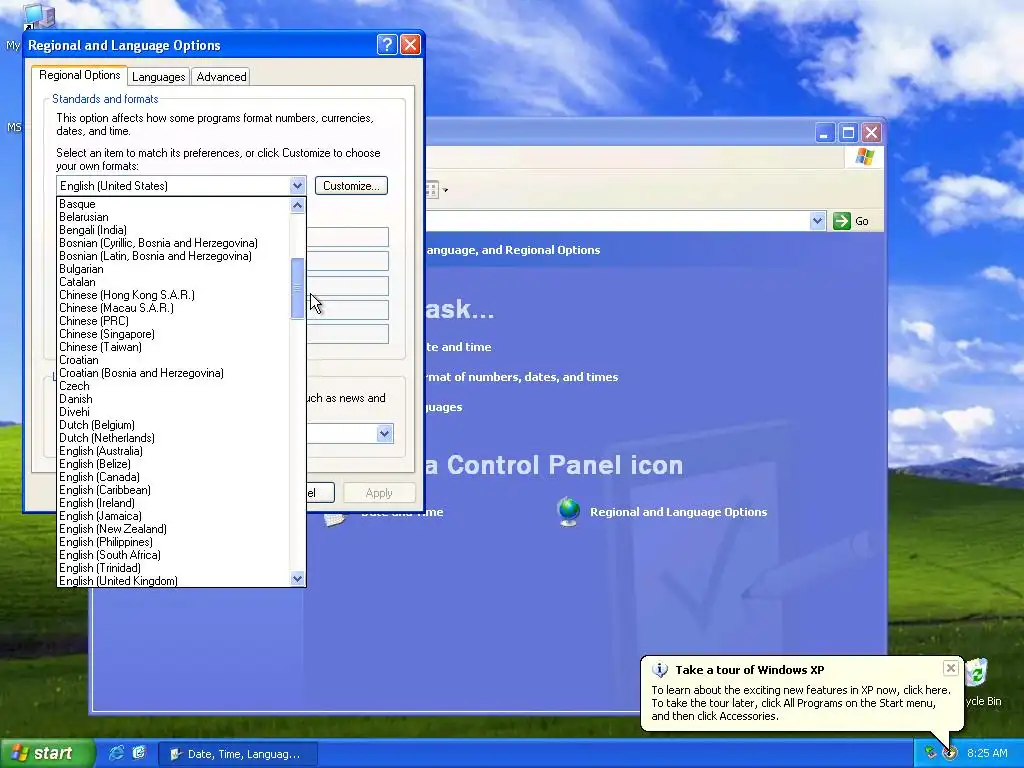Close the Windows XP tour balloon
The image size is (1024, 768).
click(x=950, y=668)
